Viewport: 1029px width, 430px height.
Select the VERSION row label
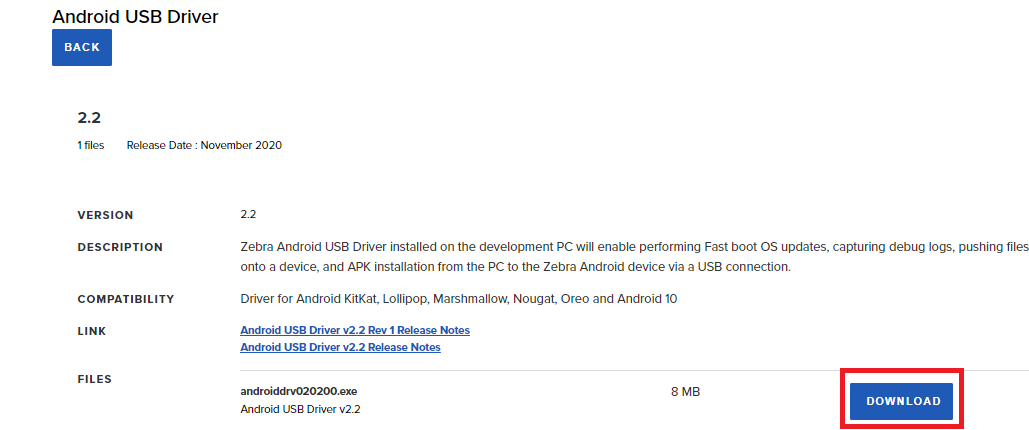coord(105,215)
